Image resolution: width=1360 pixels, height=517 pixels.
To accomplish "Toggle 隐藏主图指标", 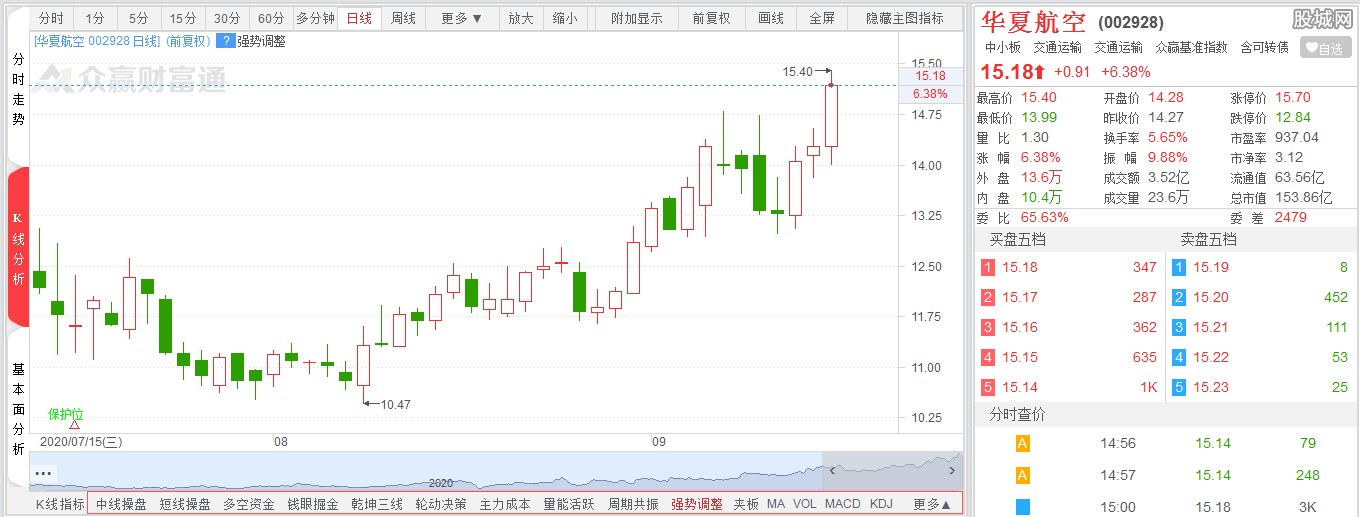I will [904, 18].
